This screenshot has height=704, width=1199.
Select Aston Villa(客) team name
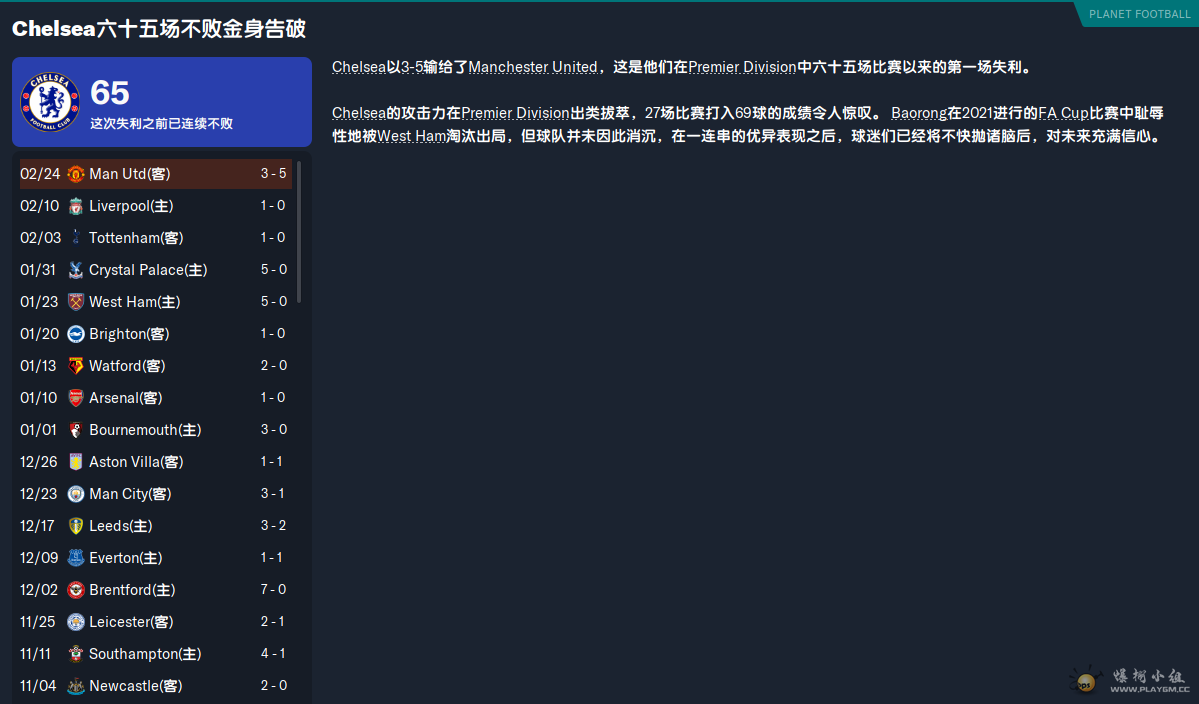point(136,462)
